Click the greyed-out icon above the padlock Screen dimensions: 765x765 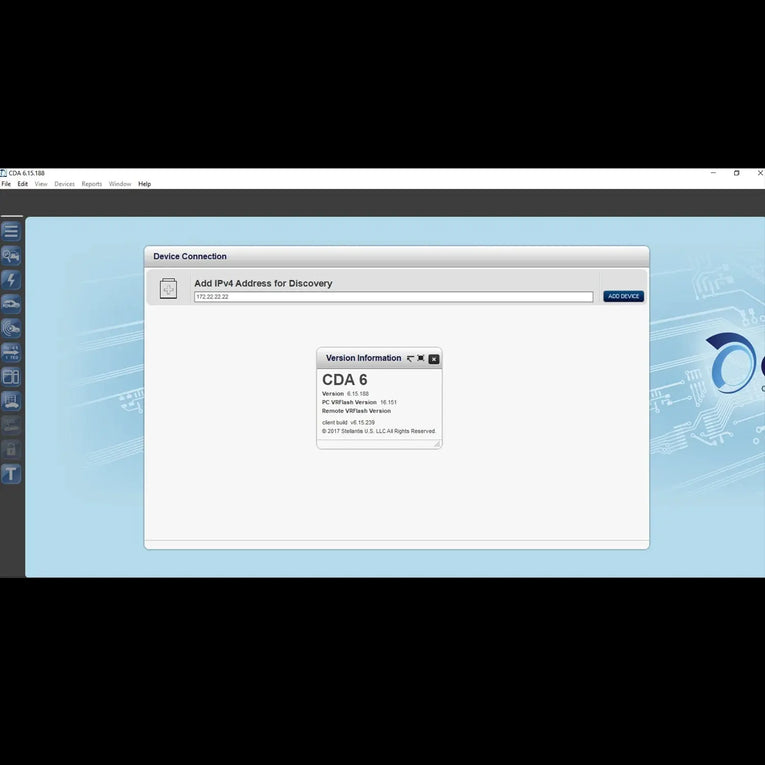pyautogui.click(x=11, y=425)
